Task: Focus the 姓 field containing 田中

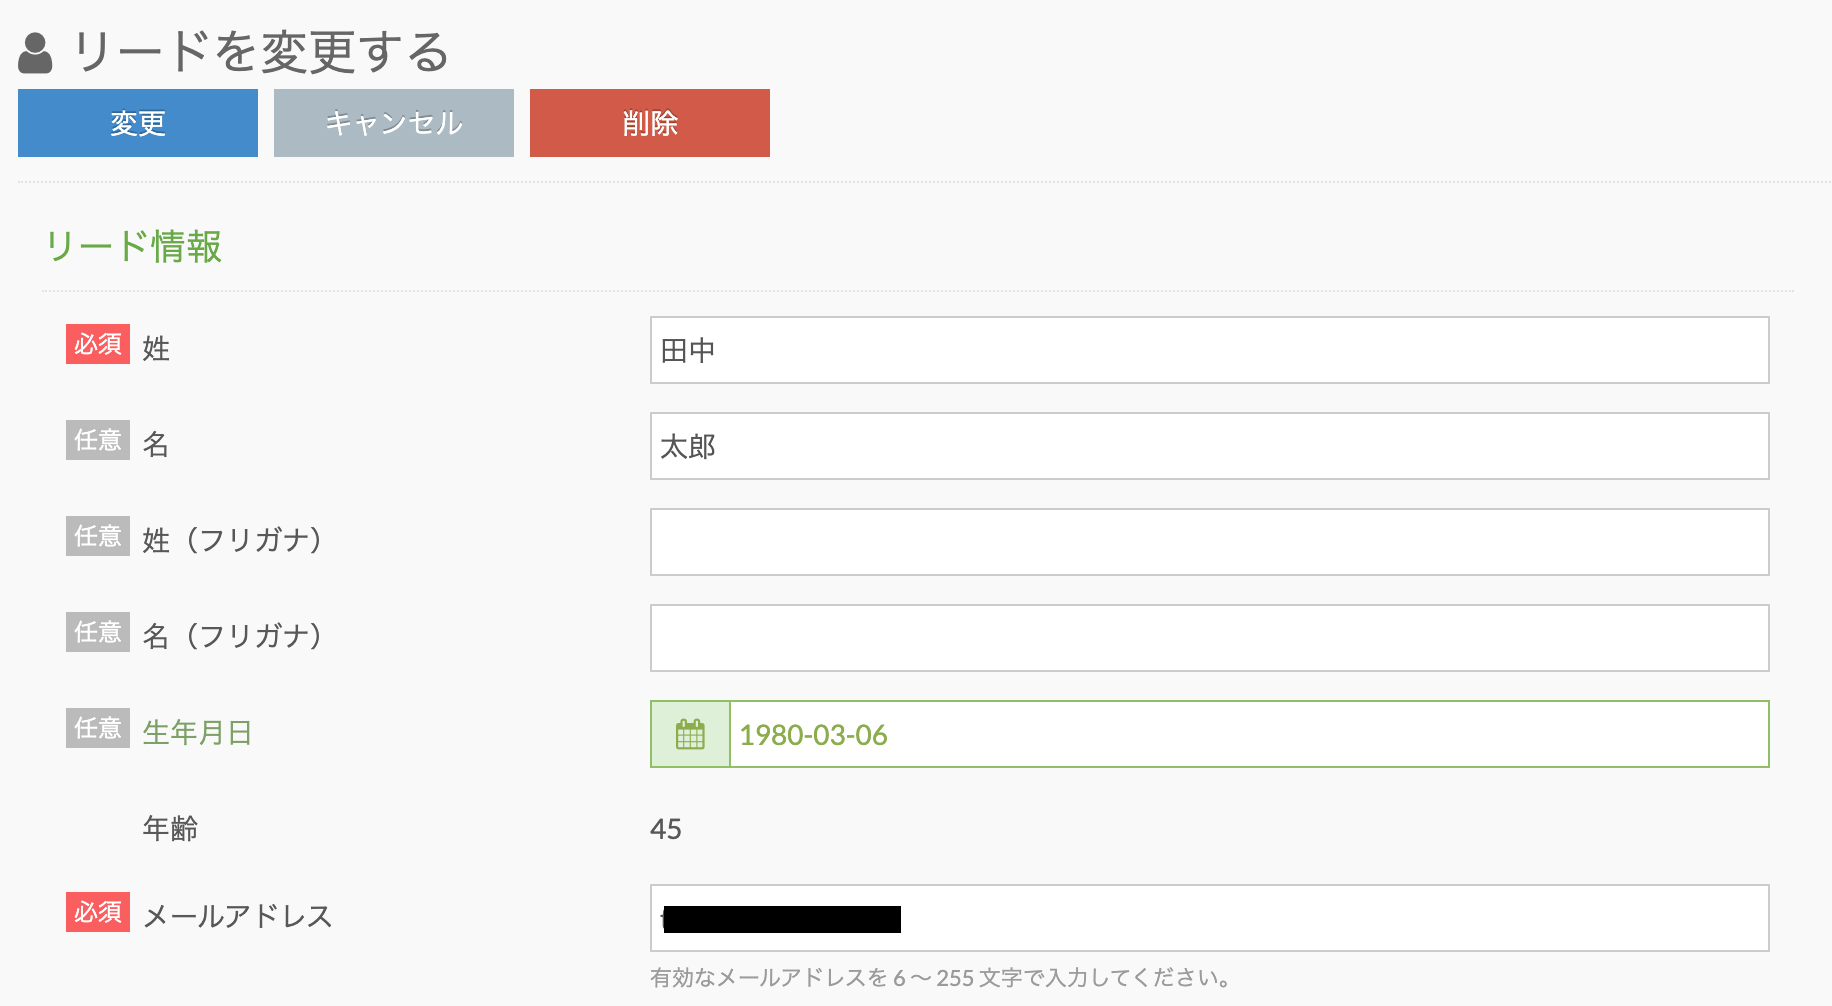Action: click(x=1208, y=350)
